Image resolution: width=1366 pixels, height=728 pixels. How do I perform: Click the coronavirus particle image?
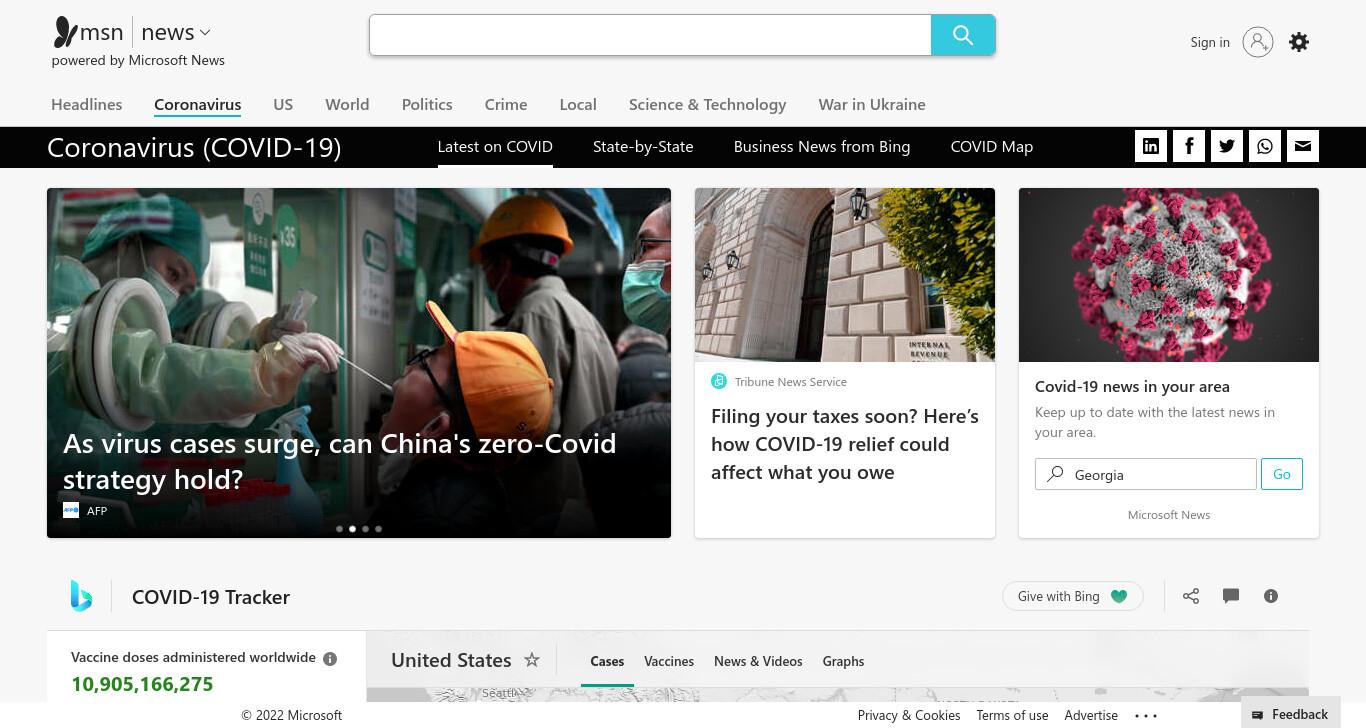pos(1169,275)
